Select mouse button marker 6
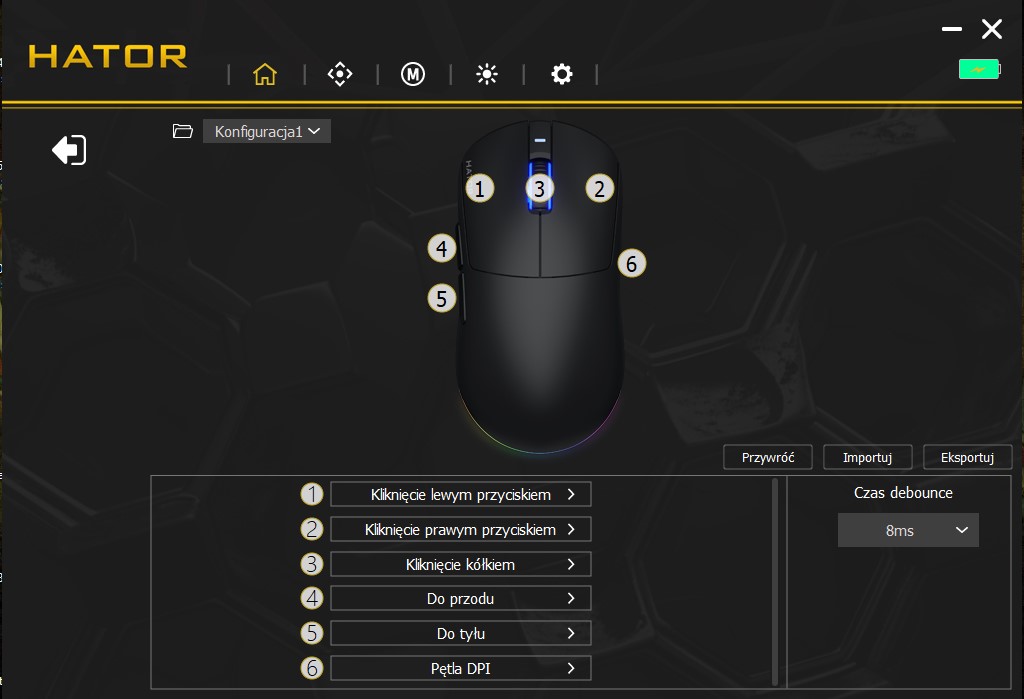 point(631,264)
